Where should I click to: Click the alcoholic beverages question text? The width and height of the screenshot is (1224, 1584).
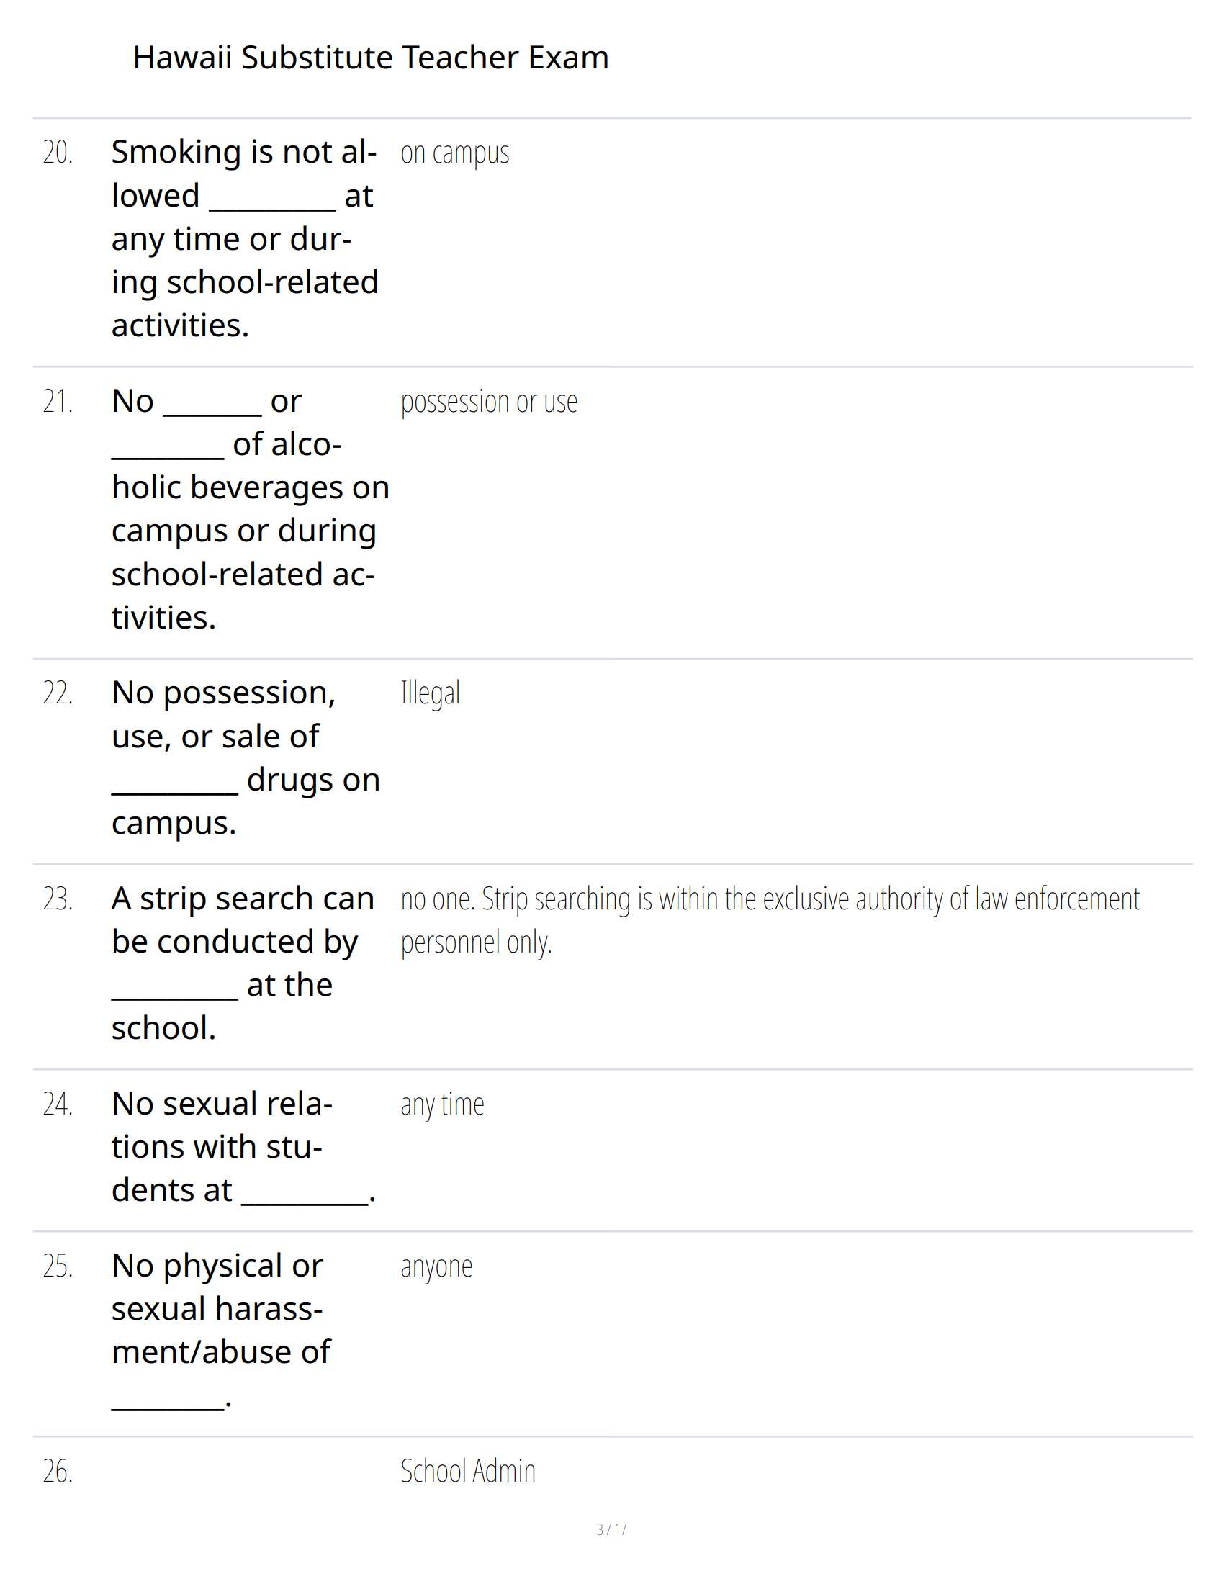click(x=250, y=509)
